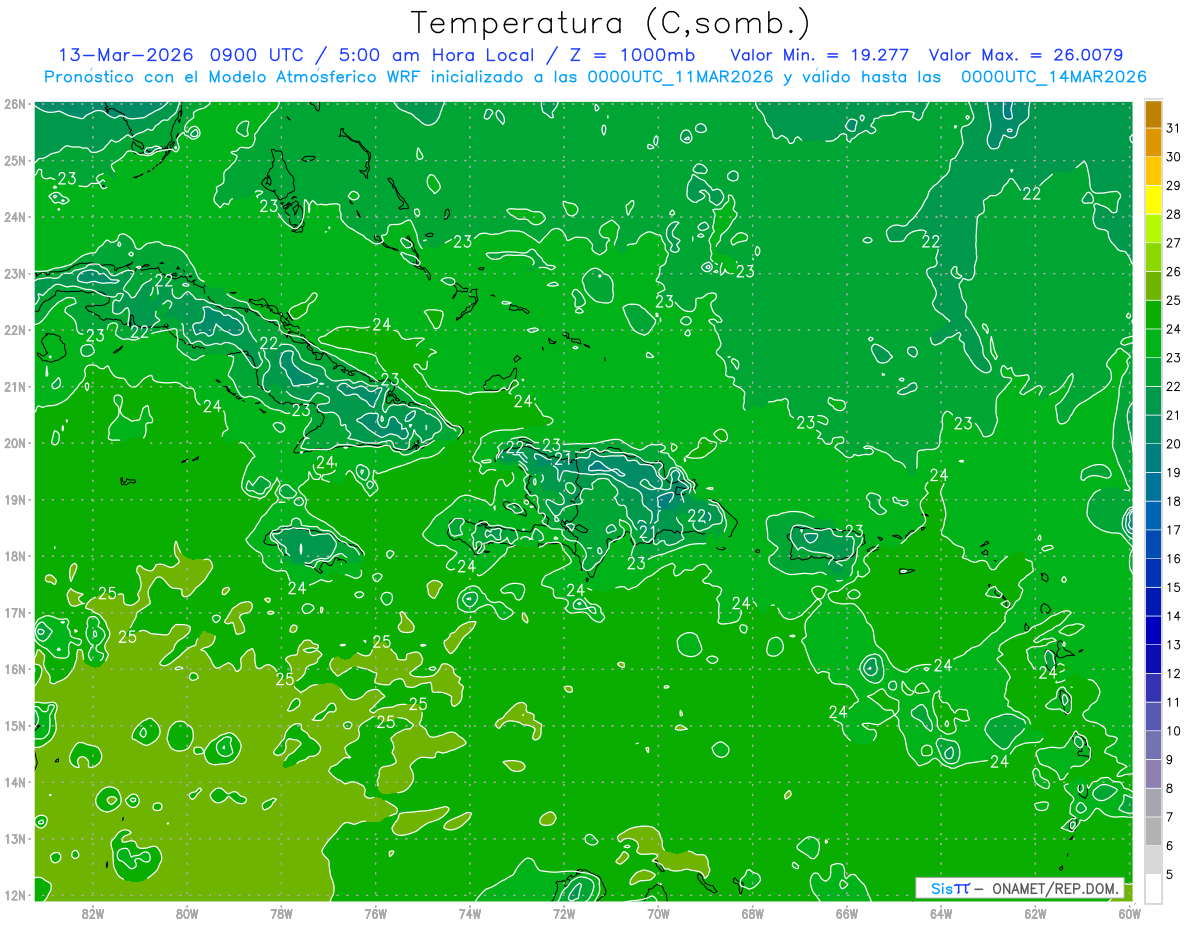Click legend value "12" on the color scale
The image size is (1200, 927).
(x=1173, y=673)
